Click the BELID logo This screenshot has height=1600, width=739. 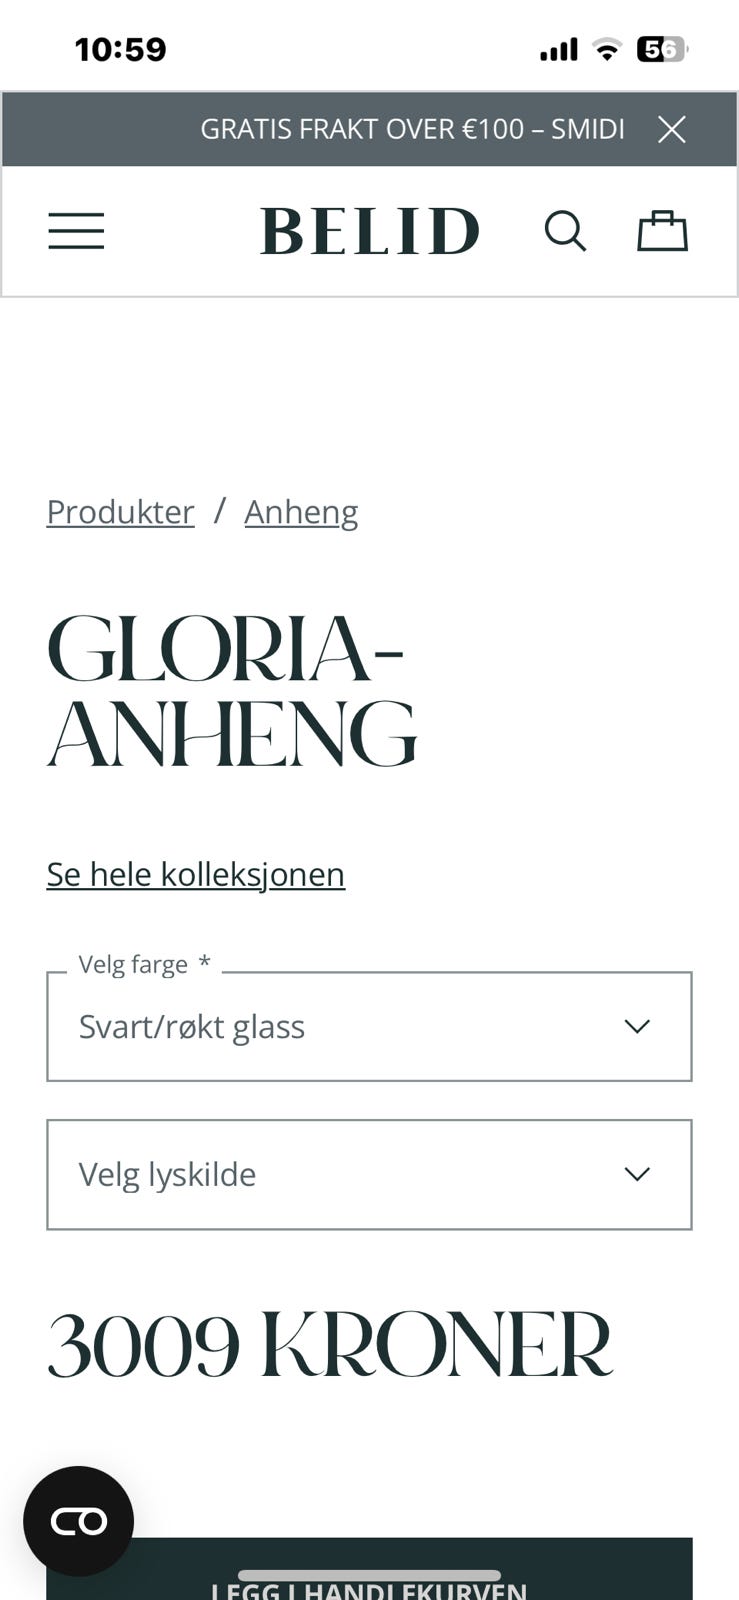tap(369, 230)
